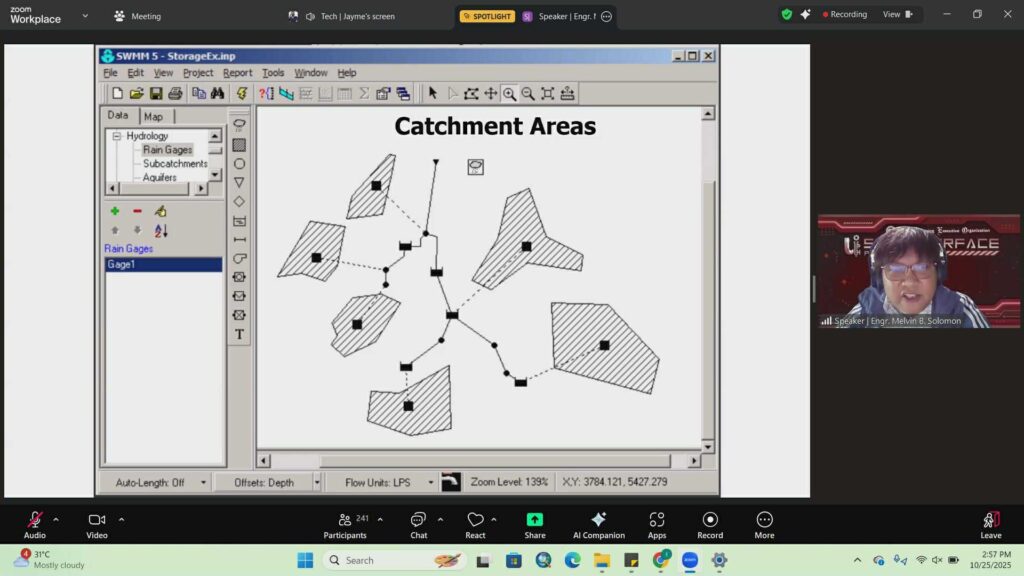Select the Zoom In magnifier tool

[509, 93]
